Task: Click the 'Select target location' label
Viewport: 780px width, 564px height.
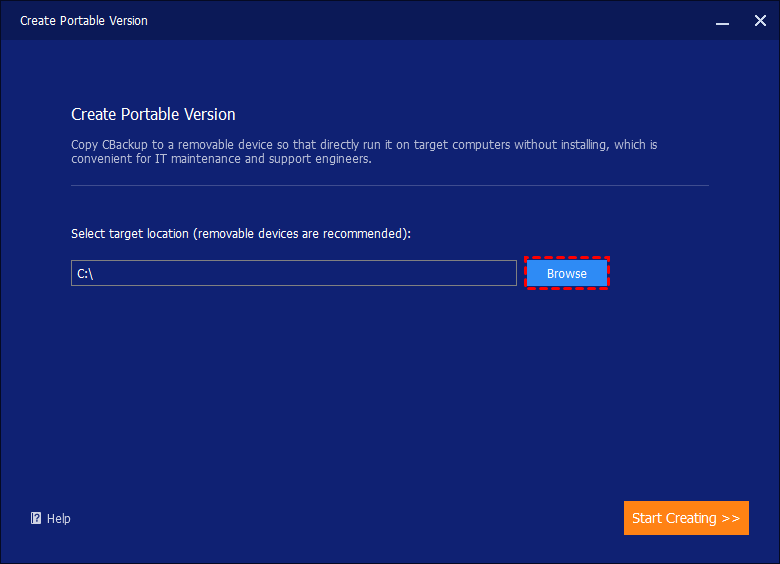Action: pos(130,233)
